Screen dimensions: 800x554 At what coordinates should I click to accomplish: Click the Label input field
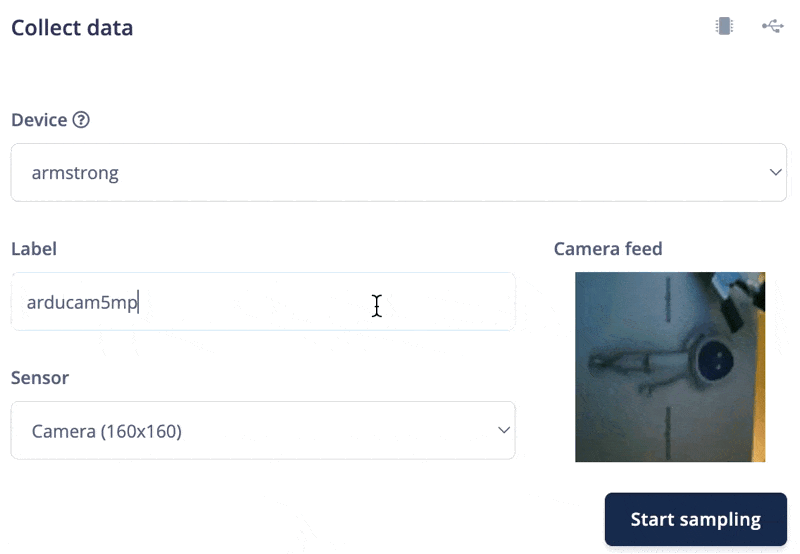pos(263,301)
